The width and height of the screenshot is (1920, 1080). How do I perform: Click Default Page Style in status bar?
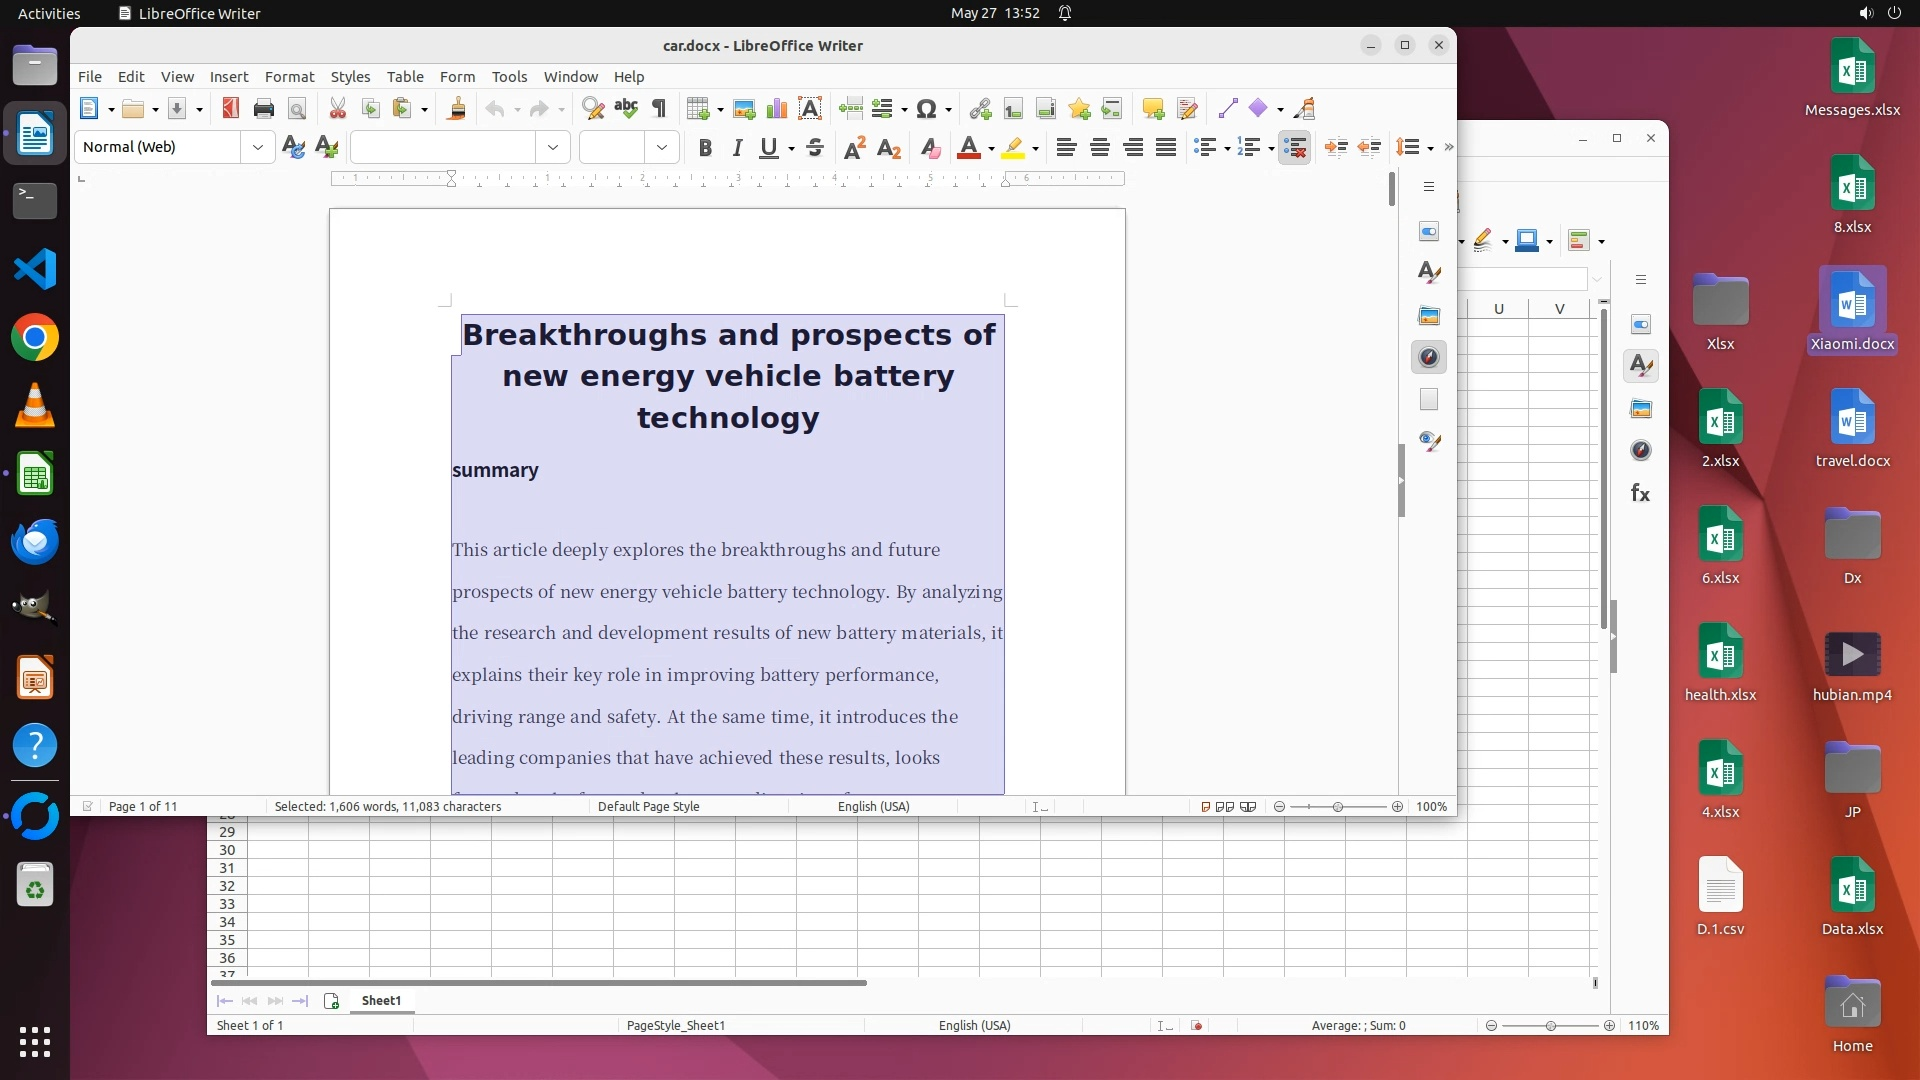pos(648,807)
